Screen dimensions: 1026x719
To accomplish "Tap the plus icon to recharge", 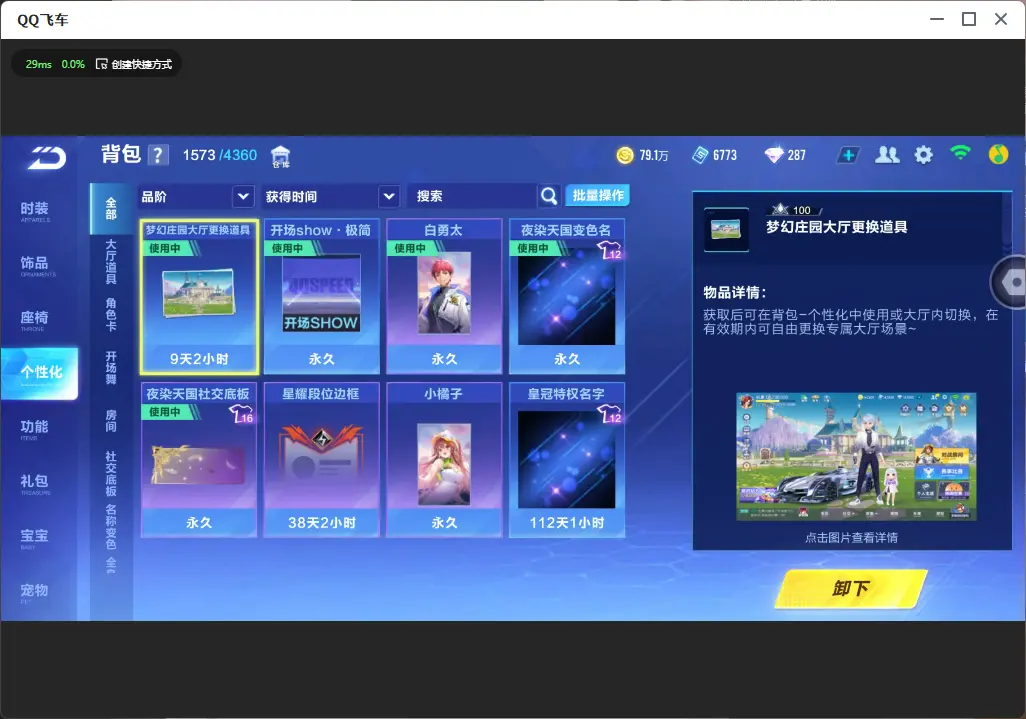I will click(x=848, y=155).
